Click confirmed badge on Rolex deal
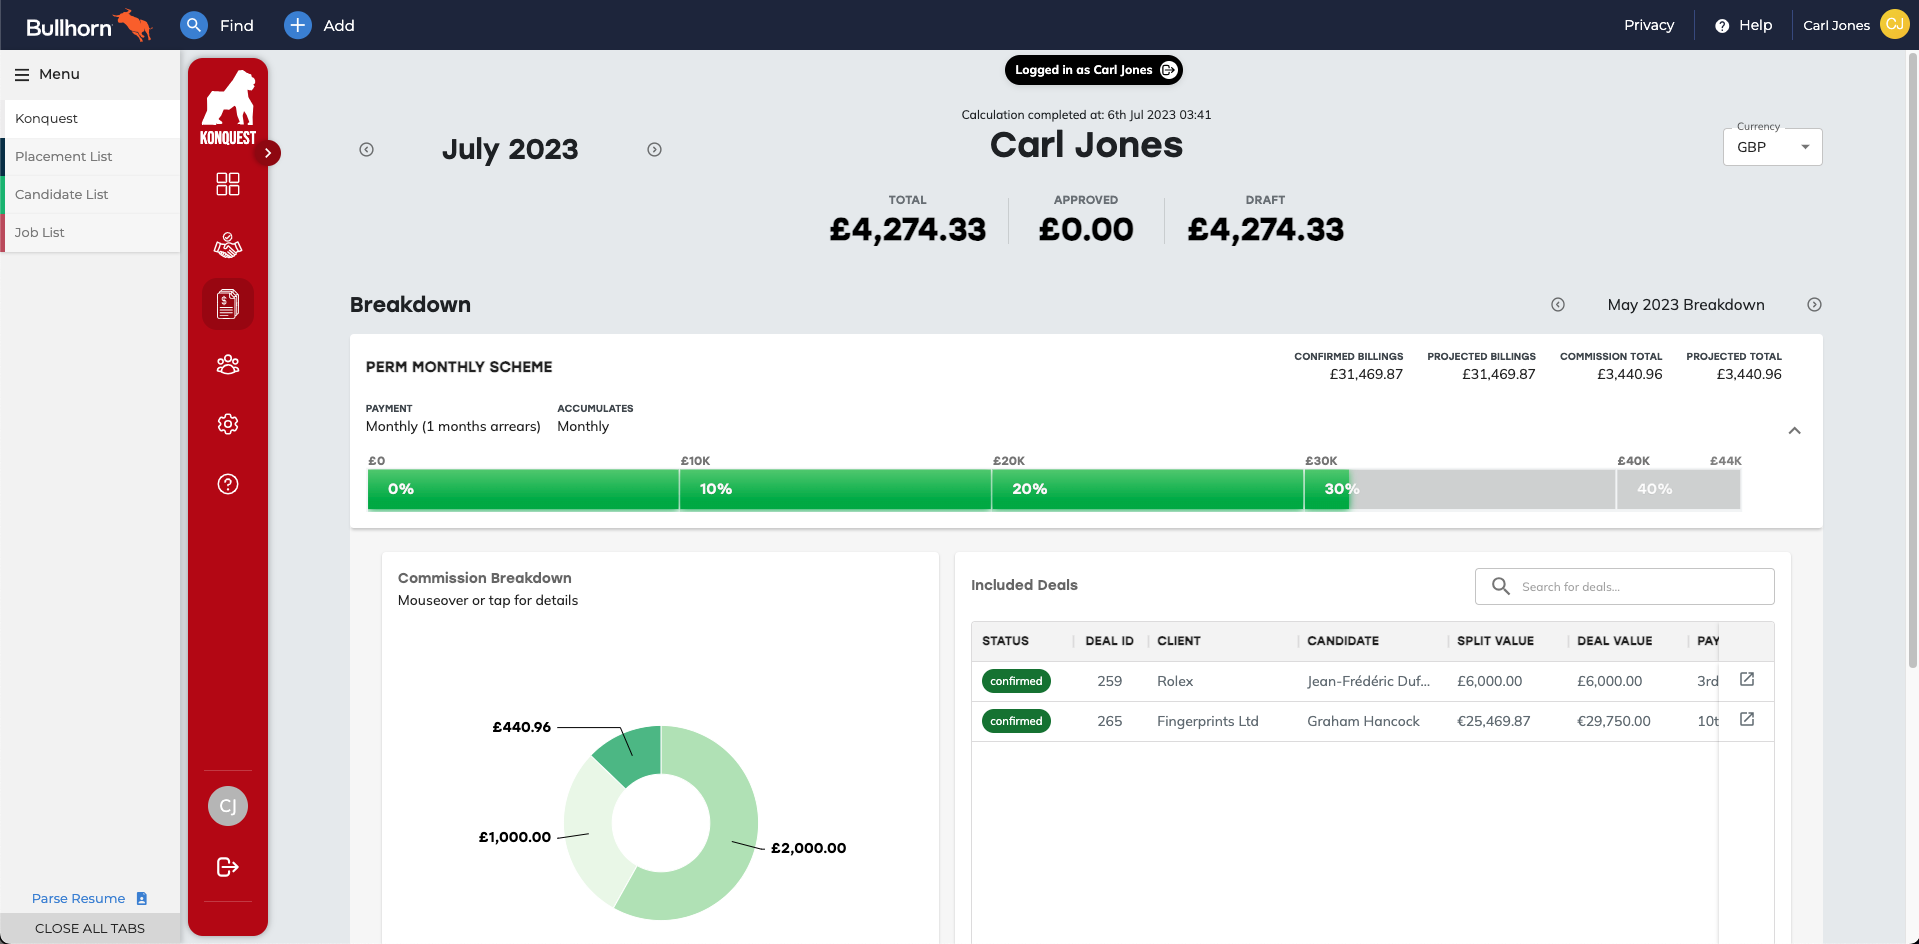The width and height of the screenshot is (1919, 944). (1016, 681)
